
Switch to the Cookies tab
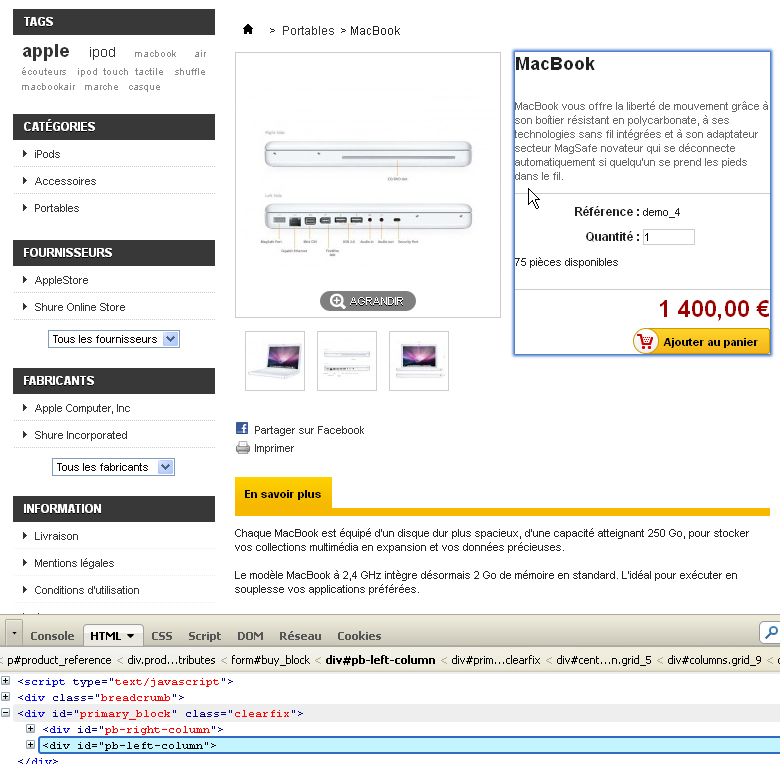(x=359, y=636)
